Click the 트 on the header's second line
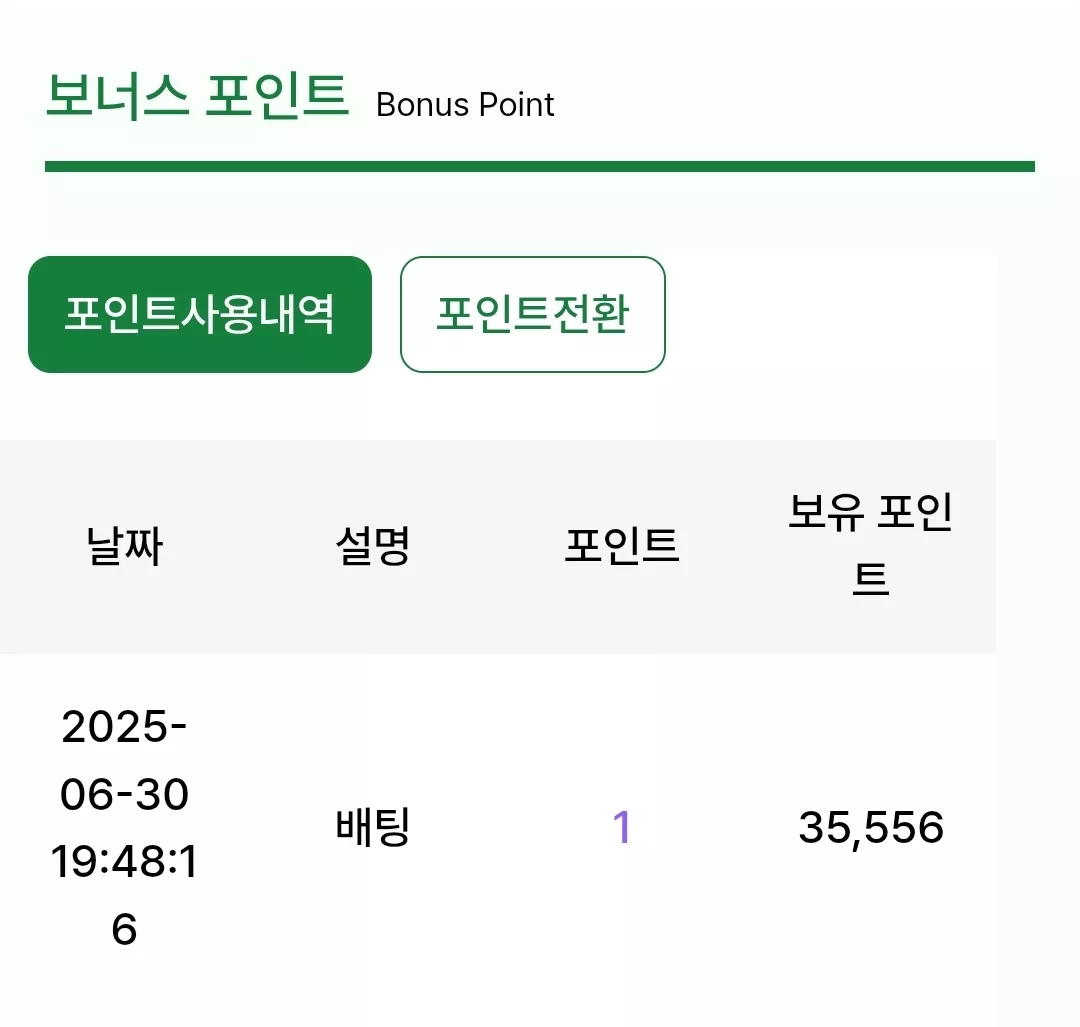The image size is (1080, 1027). point(871,579)
